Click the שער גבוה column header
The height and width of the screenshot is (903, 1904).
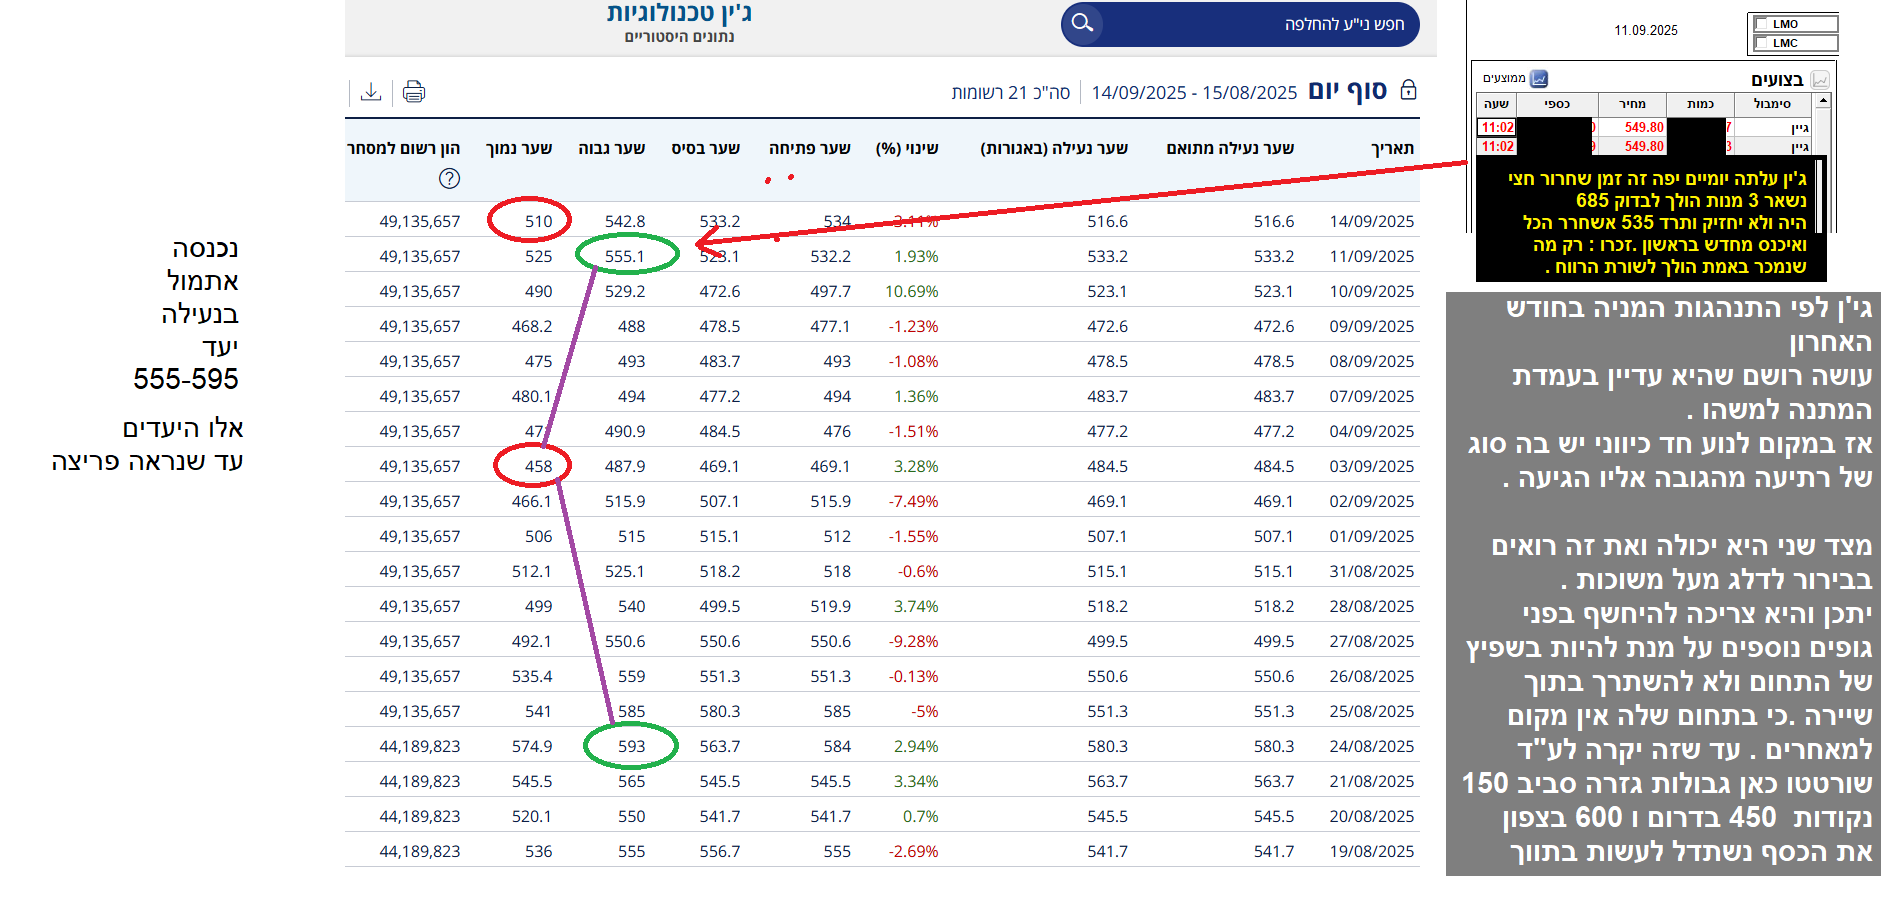[x=612, y=148]
